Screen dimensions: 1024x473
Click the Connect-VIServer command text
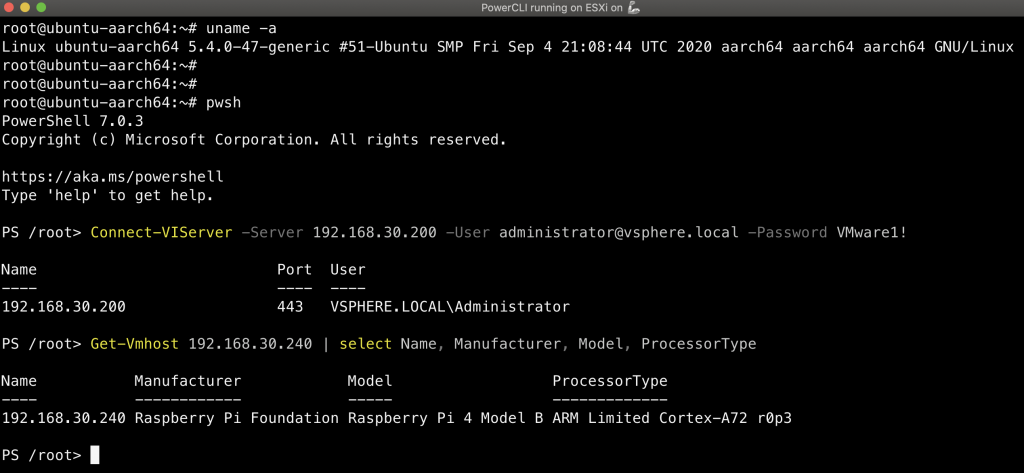tap(161, 232)
